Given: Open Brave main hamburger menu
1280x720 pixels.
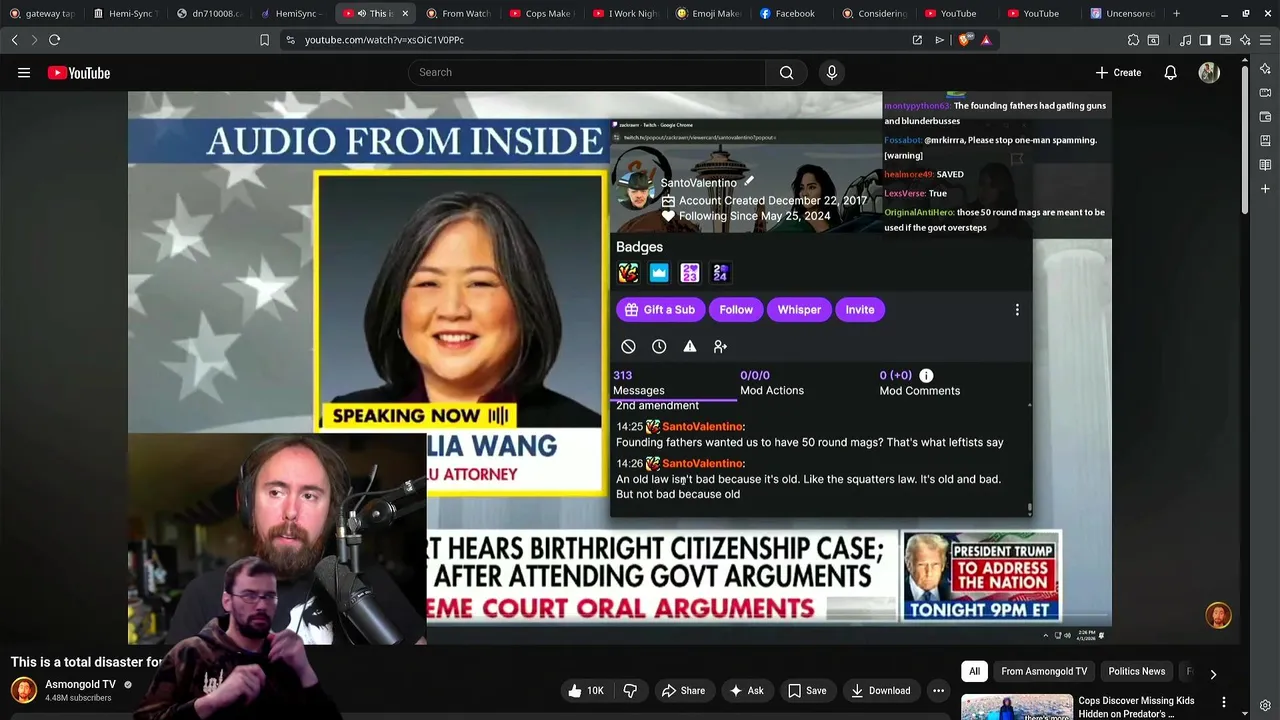Looking at the screenshot, I should 1265,40.
